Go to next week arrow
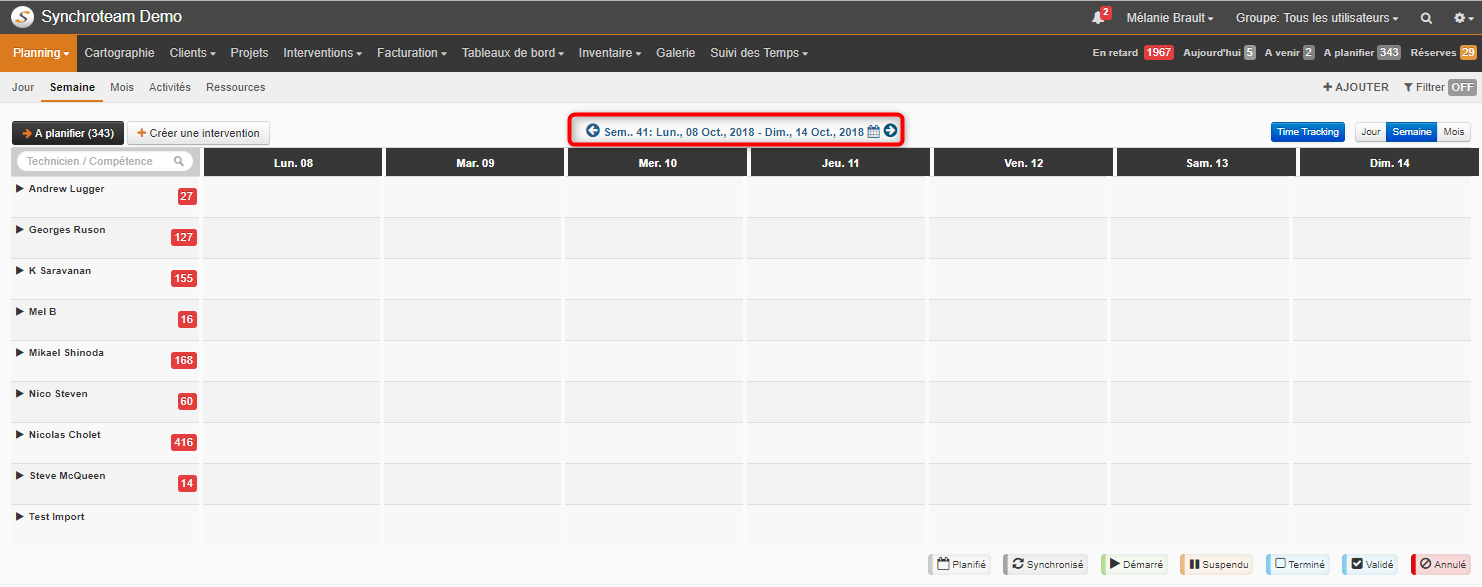The height and width of the screenshot is (587, 1482). 890,131
